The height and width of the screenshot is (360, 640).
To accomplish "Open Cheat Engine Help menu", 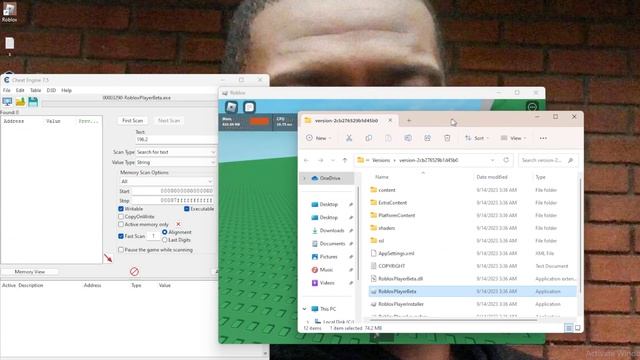I will click(x=67, y=90).
